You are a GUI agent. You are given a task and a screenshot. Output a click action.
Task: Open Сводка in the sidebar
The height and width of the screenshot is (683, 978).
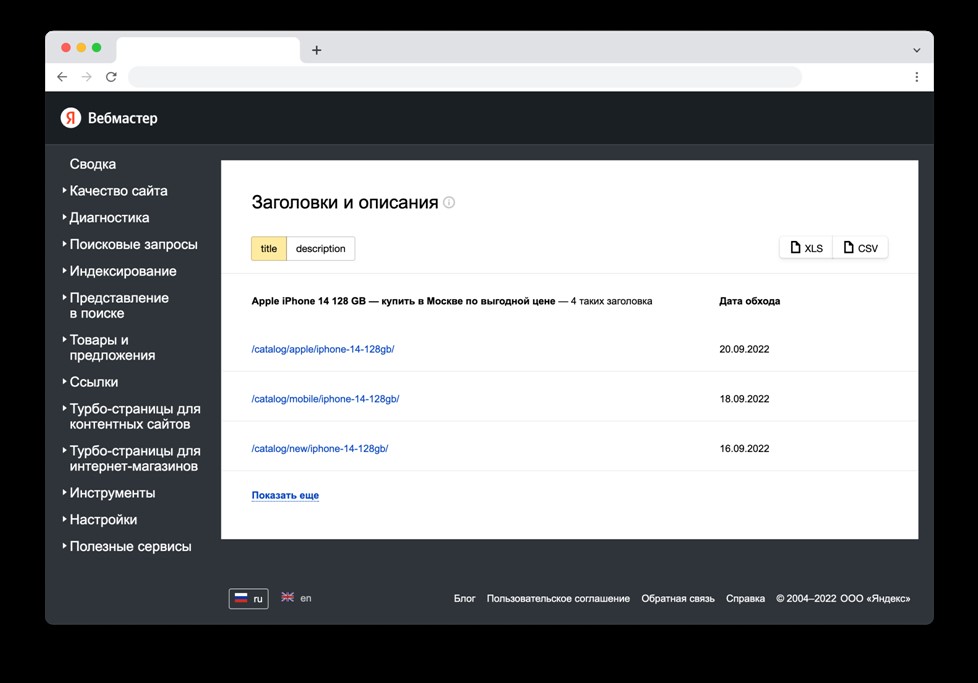[x=93, y=164]
